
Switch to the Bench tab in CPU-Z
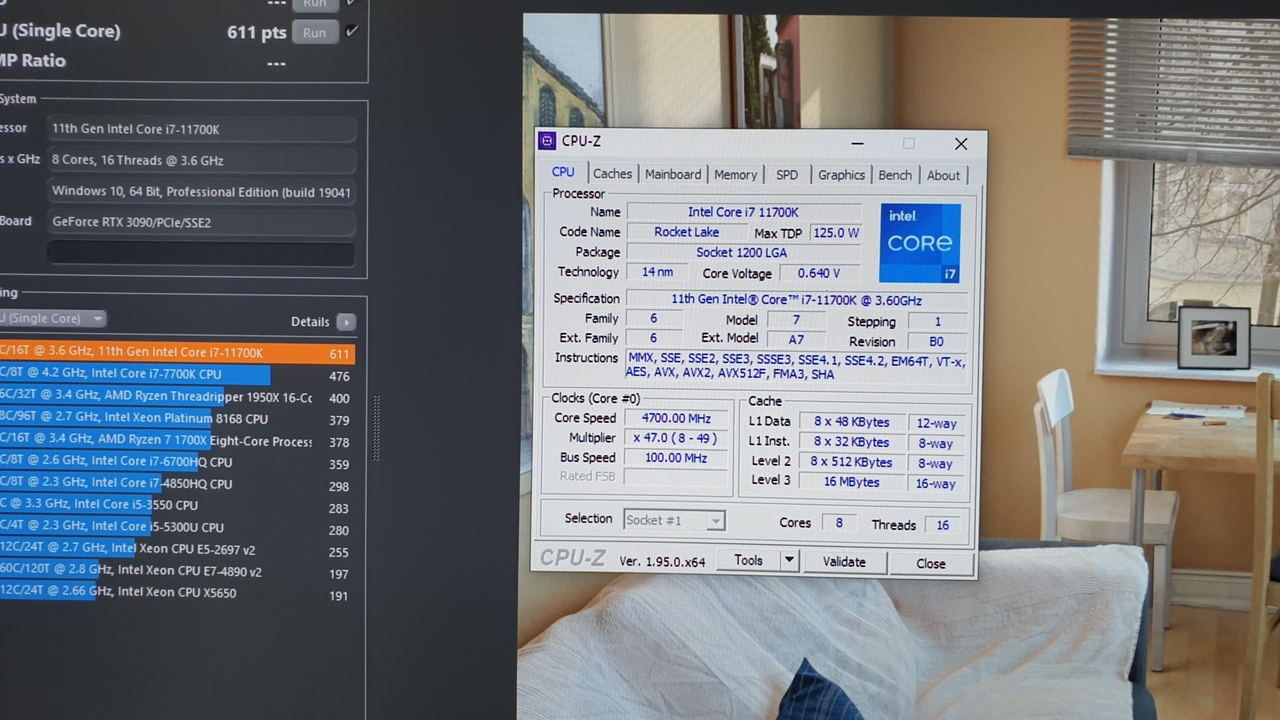tap(895, 175)
